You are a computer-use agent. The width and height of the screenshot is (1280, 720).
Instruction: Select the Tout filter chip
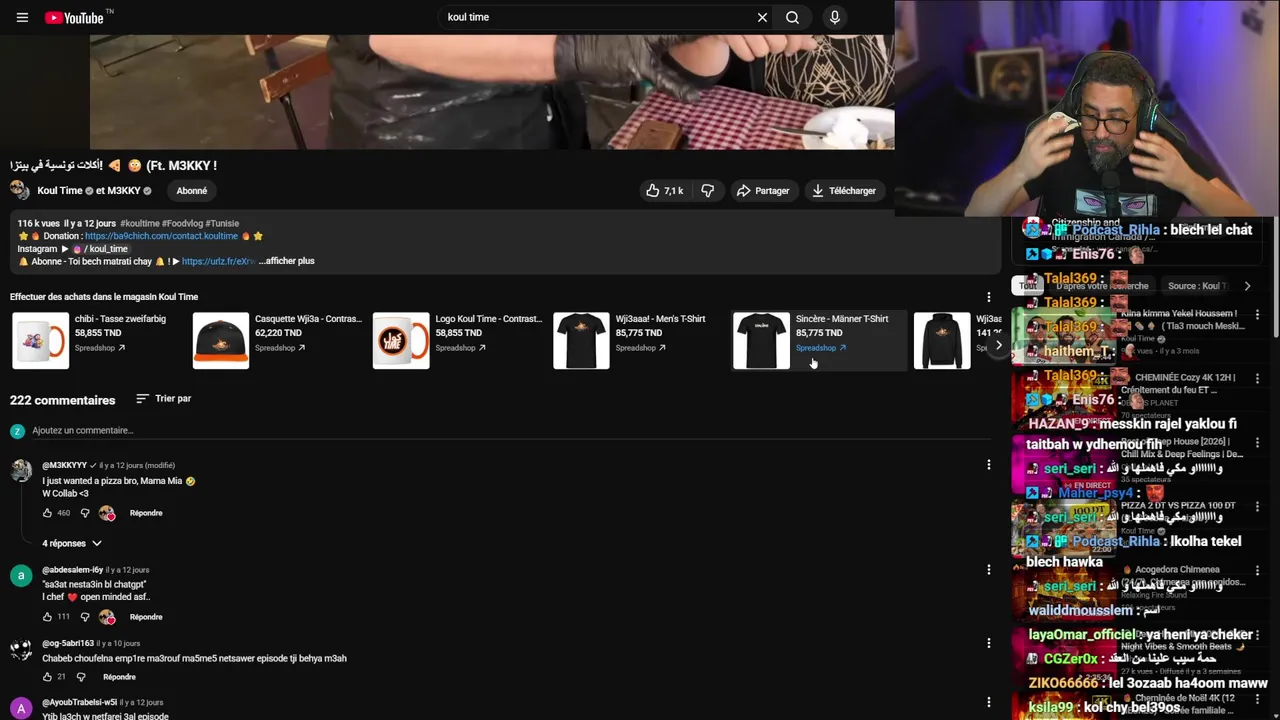[x=1028, y=286]
